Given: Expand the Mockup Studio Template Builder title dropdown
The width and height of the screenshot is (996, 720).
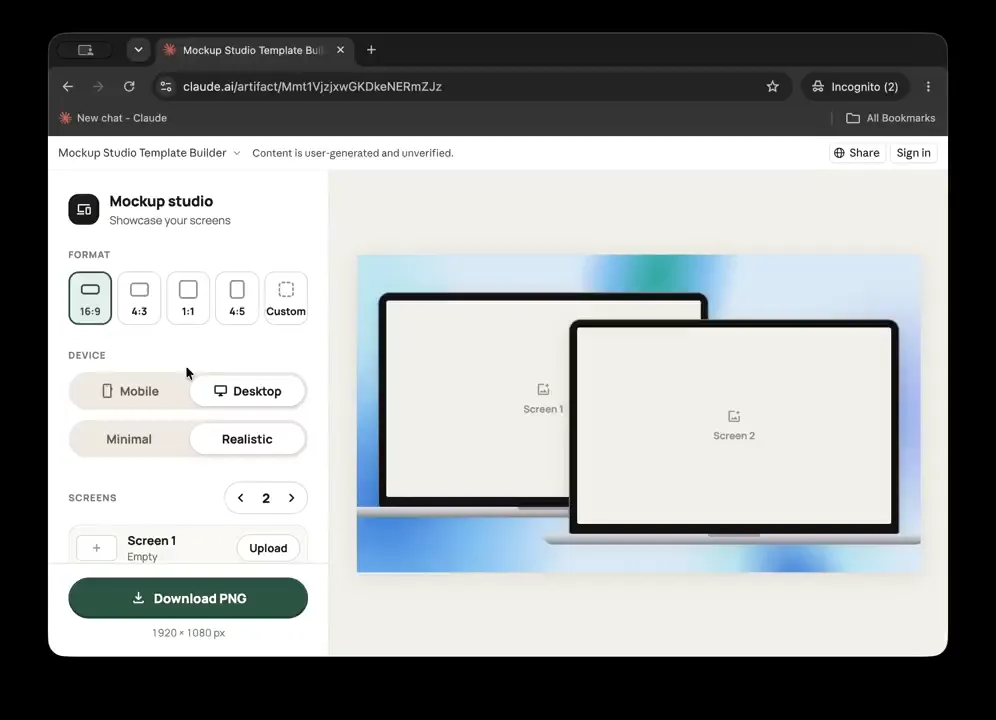Looking at the screenshot, I should 237,153.
